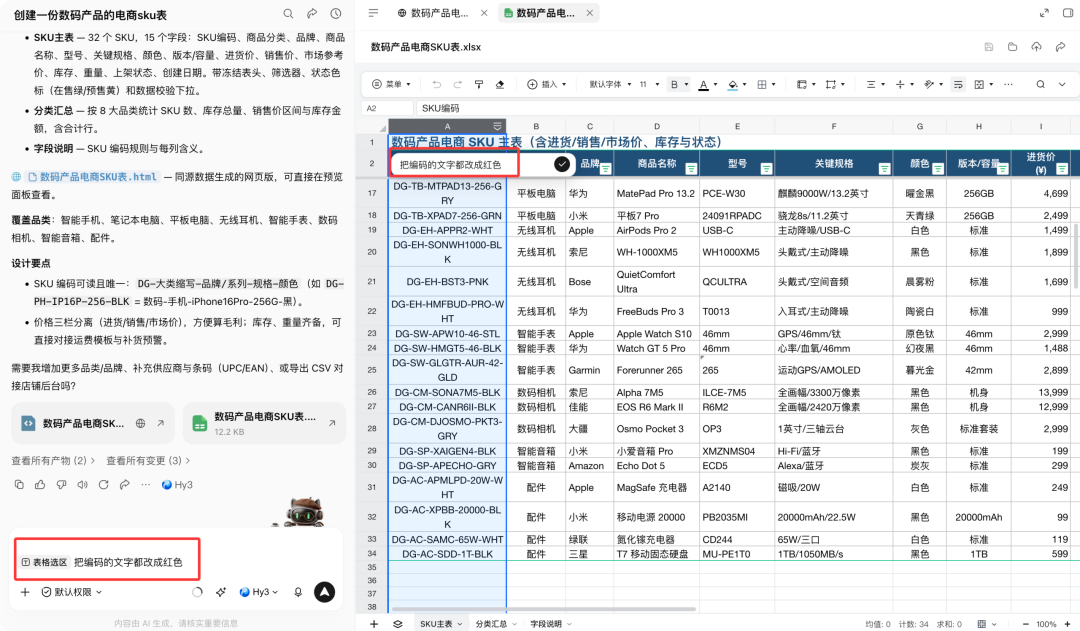Open filter on 型号 column header

(x=766, y=169)
